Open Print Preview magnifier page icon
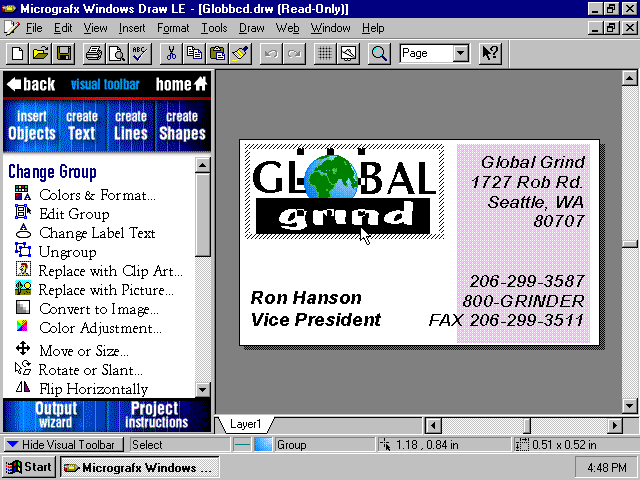The width and height of the screenshot is (640, 480). click(x=117, y=53)
